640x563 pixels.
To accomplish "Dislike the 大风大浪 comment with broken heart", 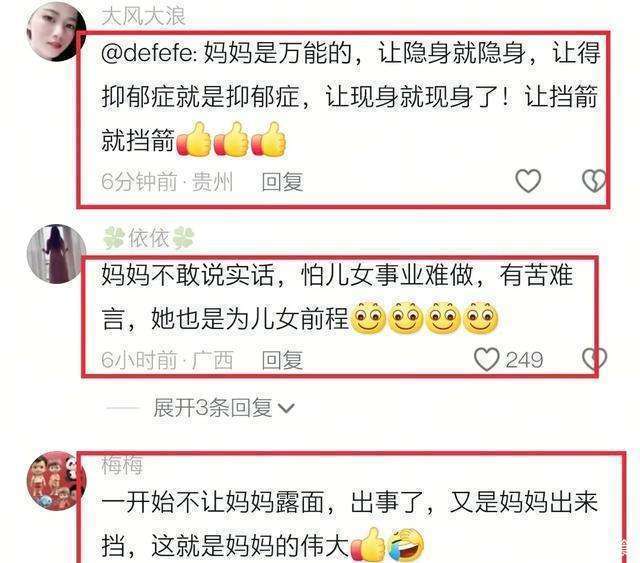I will tap(594, 180).
